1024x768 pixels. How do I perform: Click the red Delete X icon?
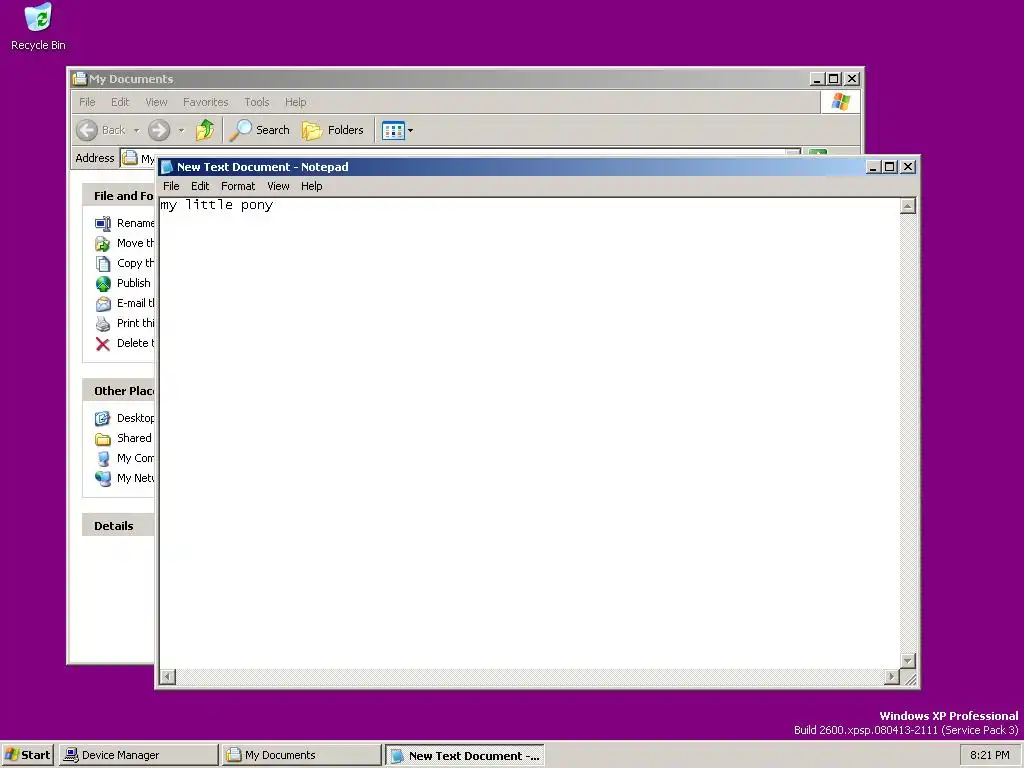pyautogui.click(x=103, y=344)
